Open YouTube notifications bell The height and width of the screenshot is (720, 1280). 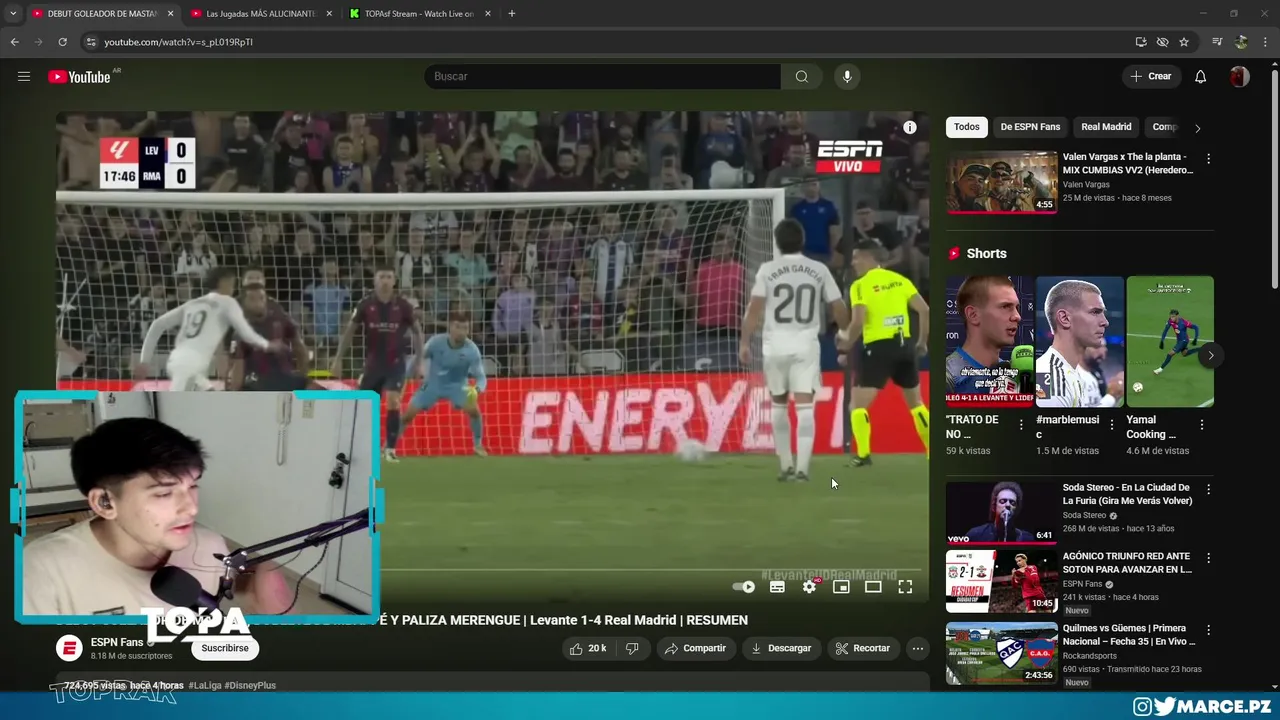[x=1200, y=76]
